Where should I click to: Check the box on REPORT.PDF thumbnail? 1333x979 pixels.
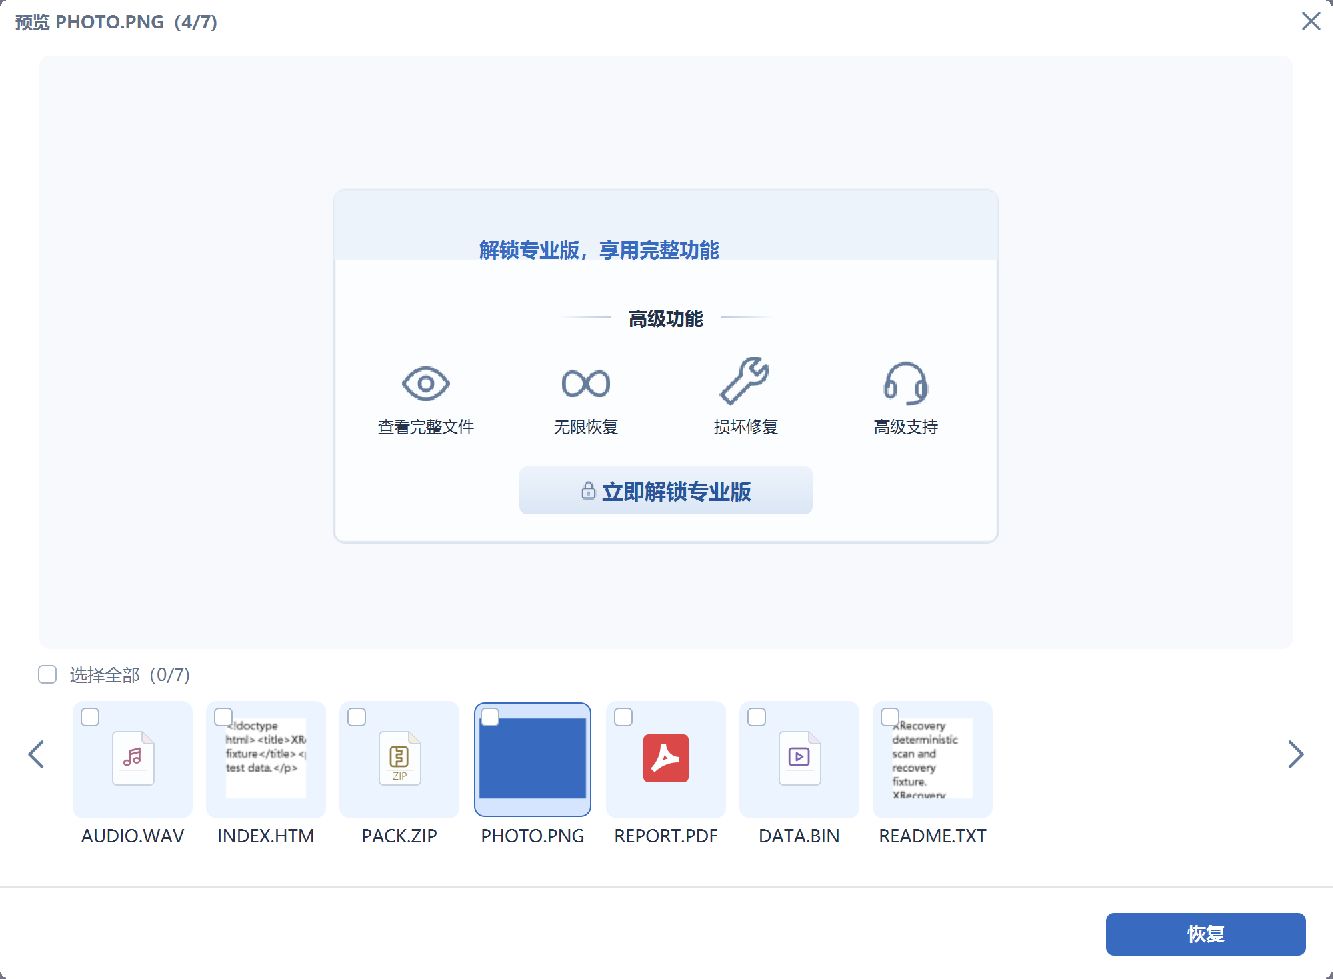click(623, 717)
